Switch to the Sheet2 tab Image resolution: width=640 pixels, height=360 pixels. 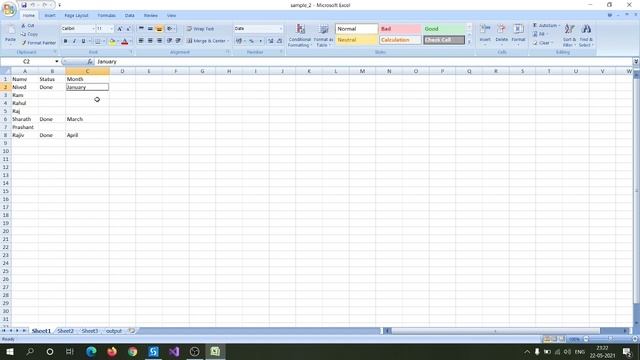coord(65,331)
